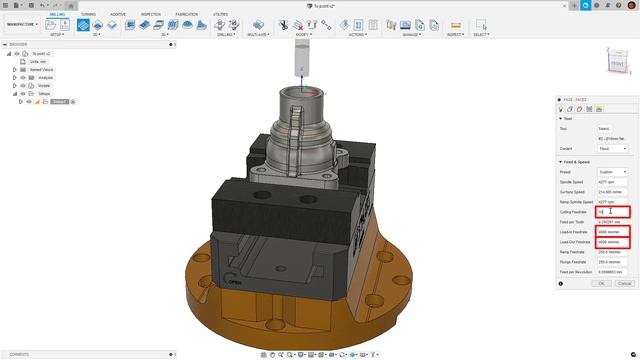Image resolution: width=640 pixels, height=360 pixels.
Task: Select the 3D Pocket Clearing icon
Action: 144,25
